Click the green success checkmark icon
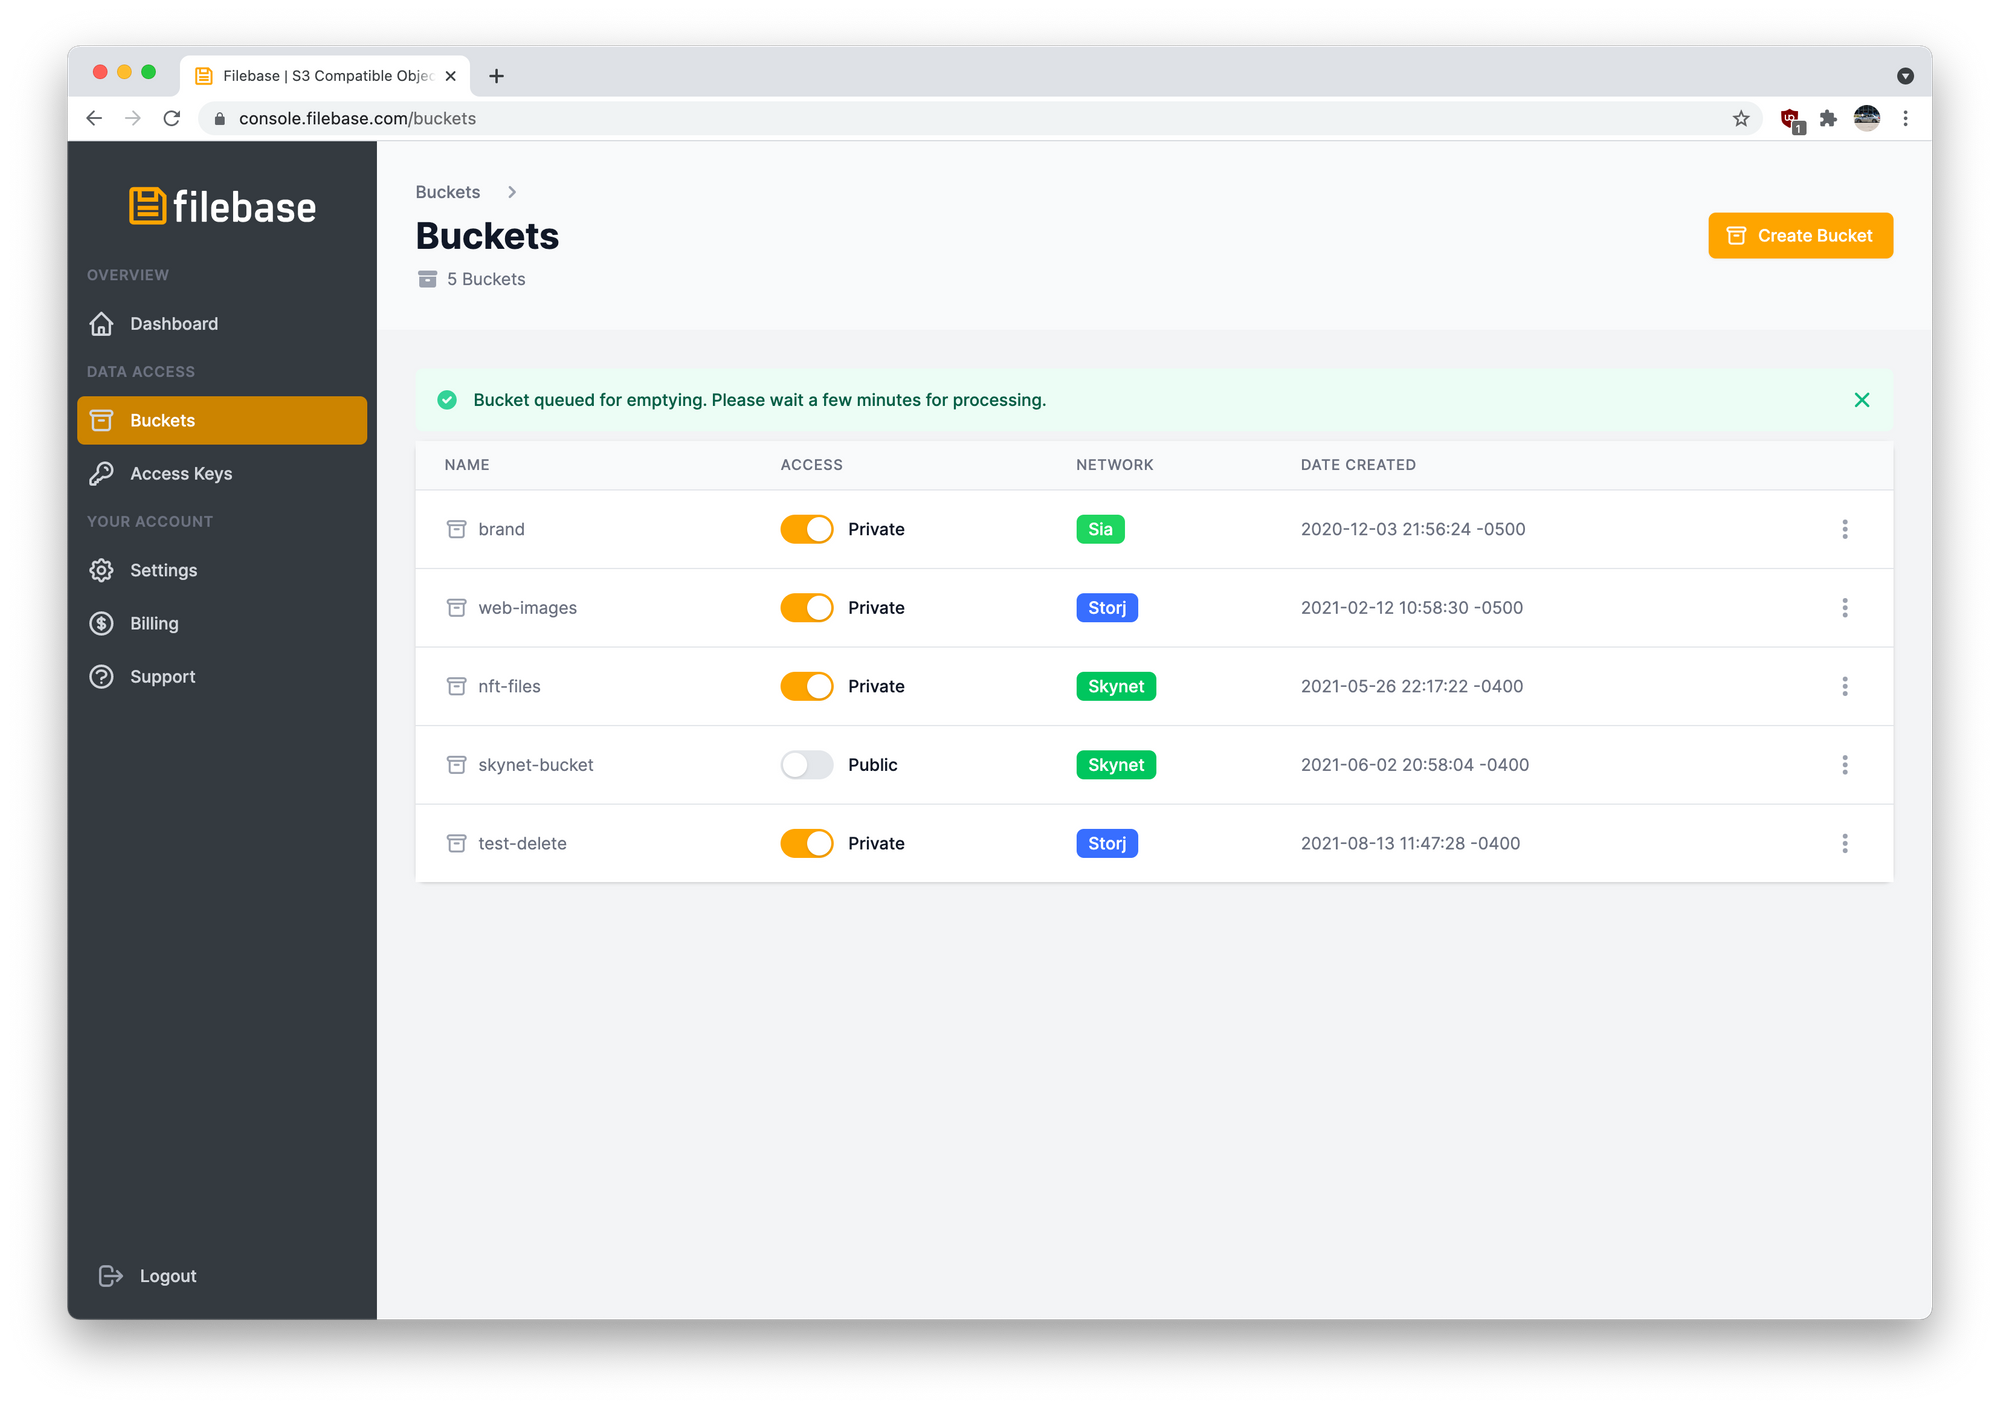Image resolution: width=2000 pixels, height=1409 pixels. click(x=447, y=400)
